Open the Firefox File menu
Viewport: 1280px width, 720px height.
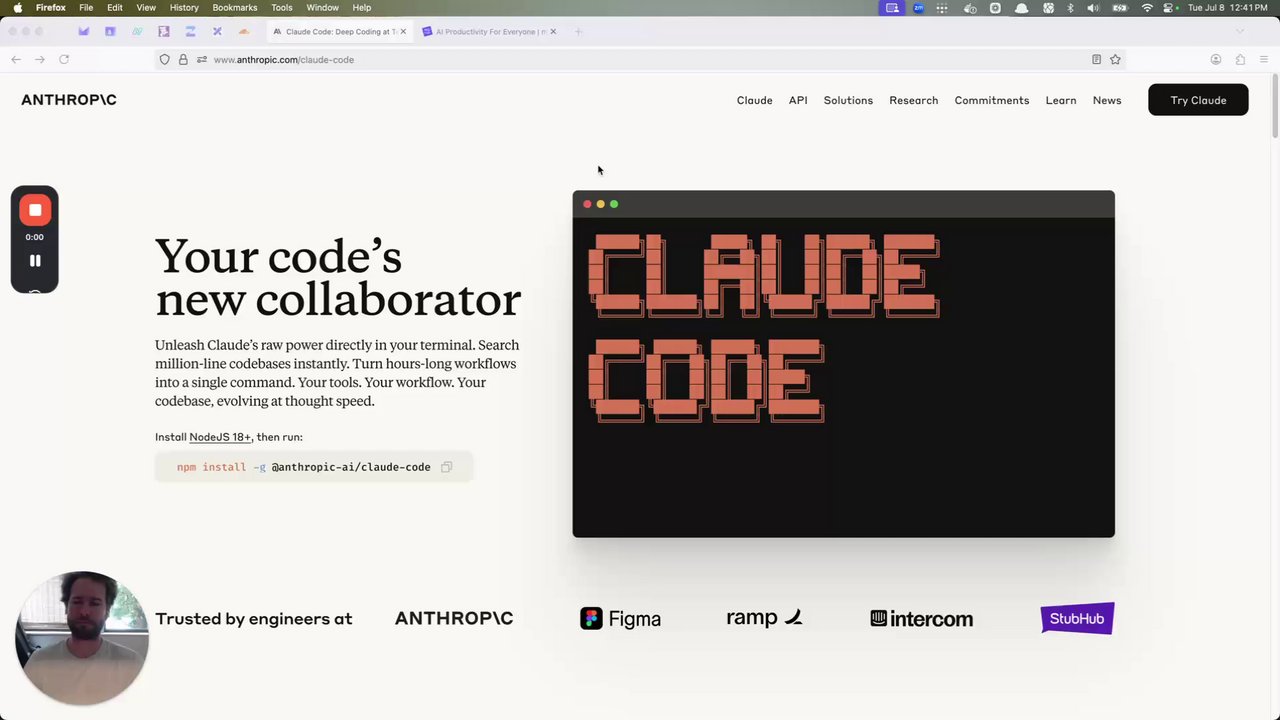point(86,7)
